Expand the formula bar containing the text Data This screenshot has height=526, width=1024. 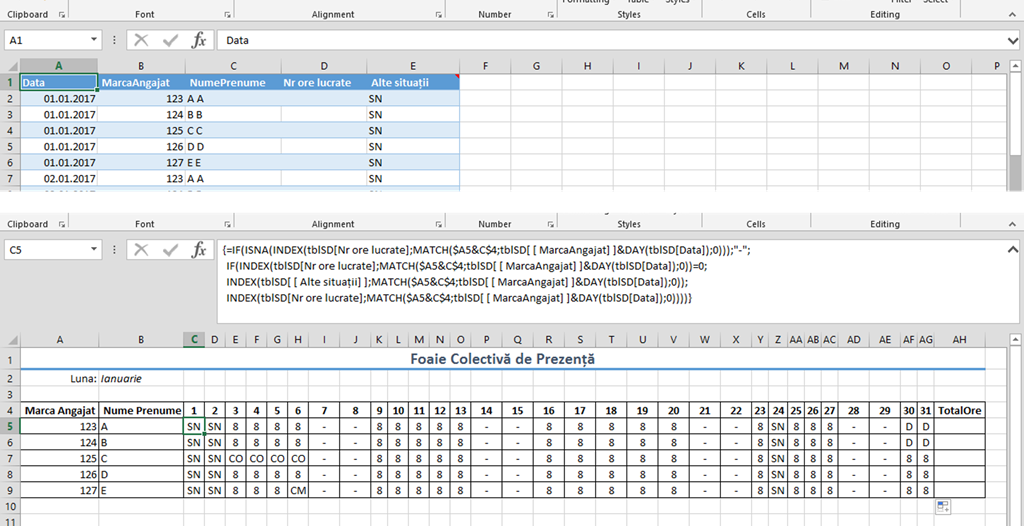point(1012,40)
